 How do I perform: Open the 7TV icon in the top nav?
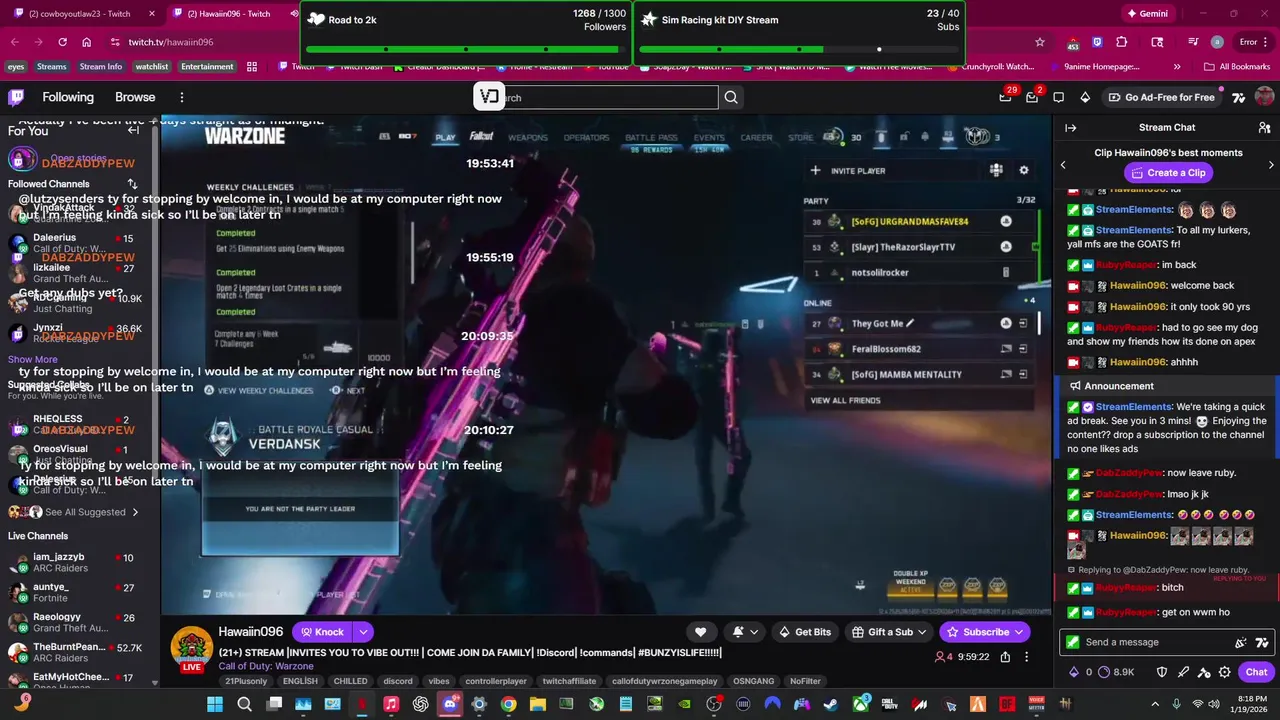[1238, 97]
